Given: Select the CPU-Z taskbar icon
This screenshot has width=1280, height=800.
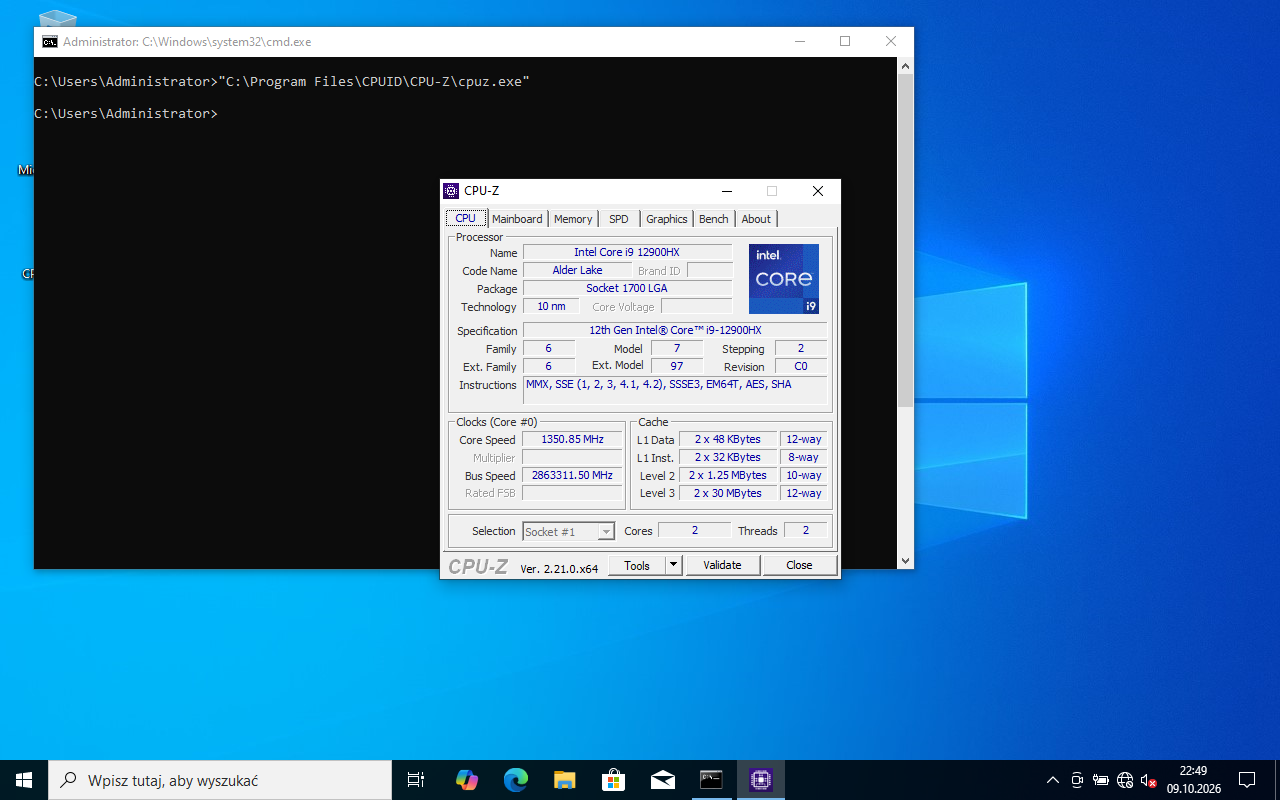Looking at the screenshot, I should 760,780.
